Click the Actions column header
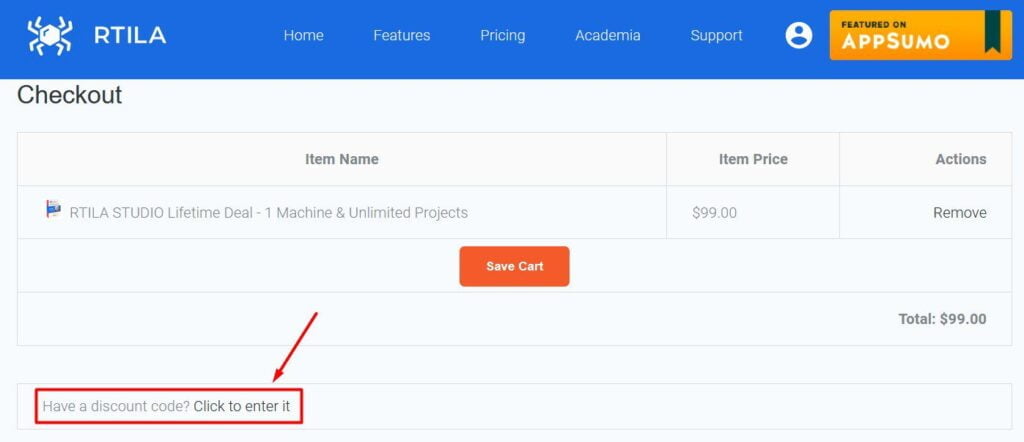 (961, 159)
